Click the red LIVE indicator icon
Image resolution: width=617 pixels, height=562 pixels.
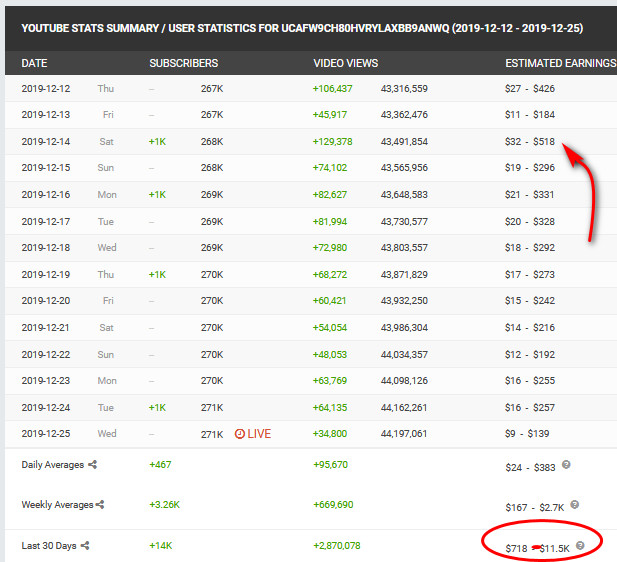click(240, 434)
